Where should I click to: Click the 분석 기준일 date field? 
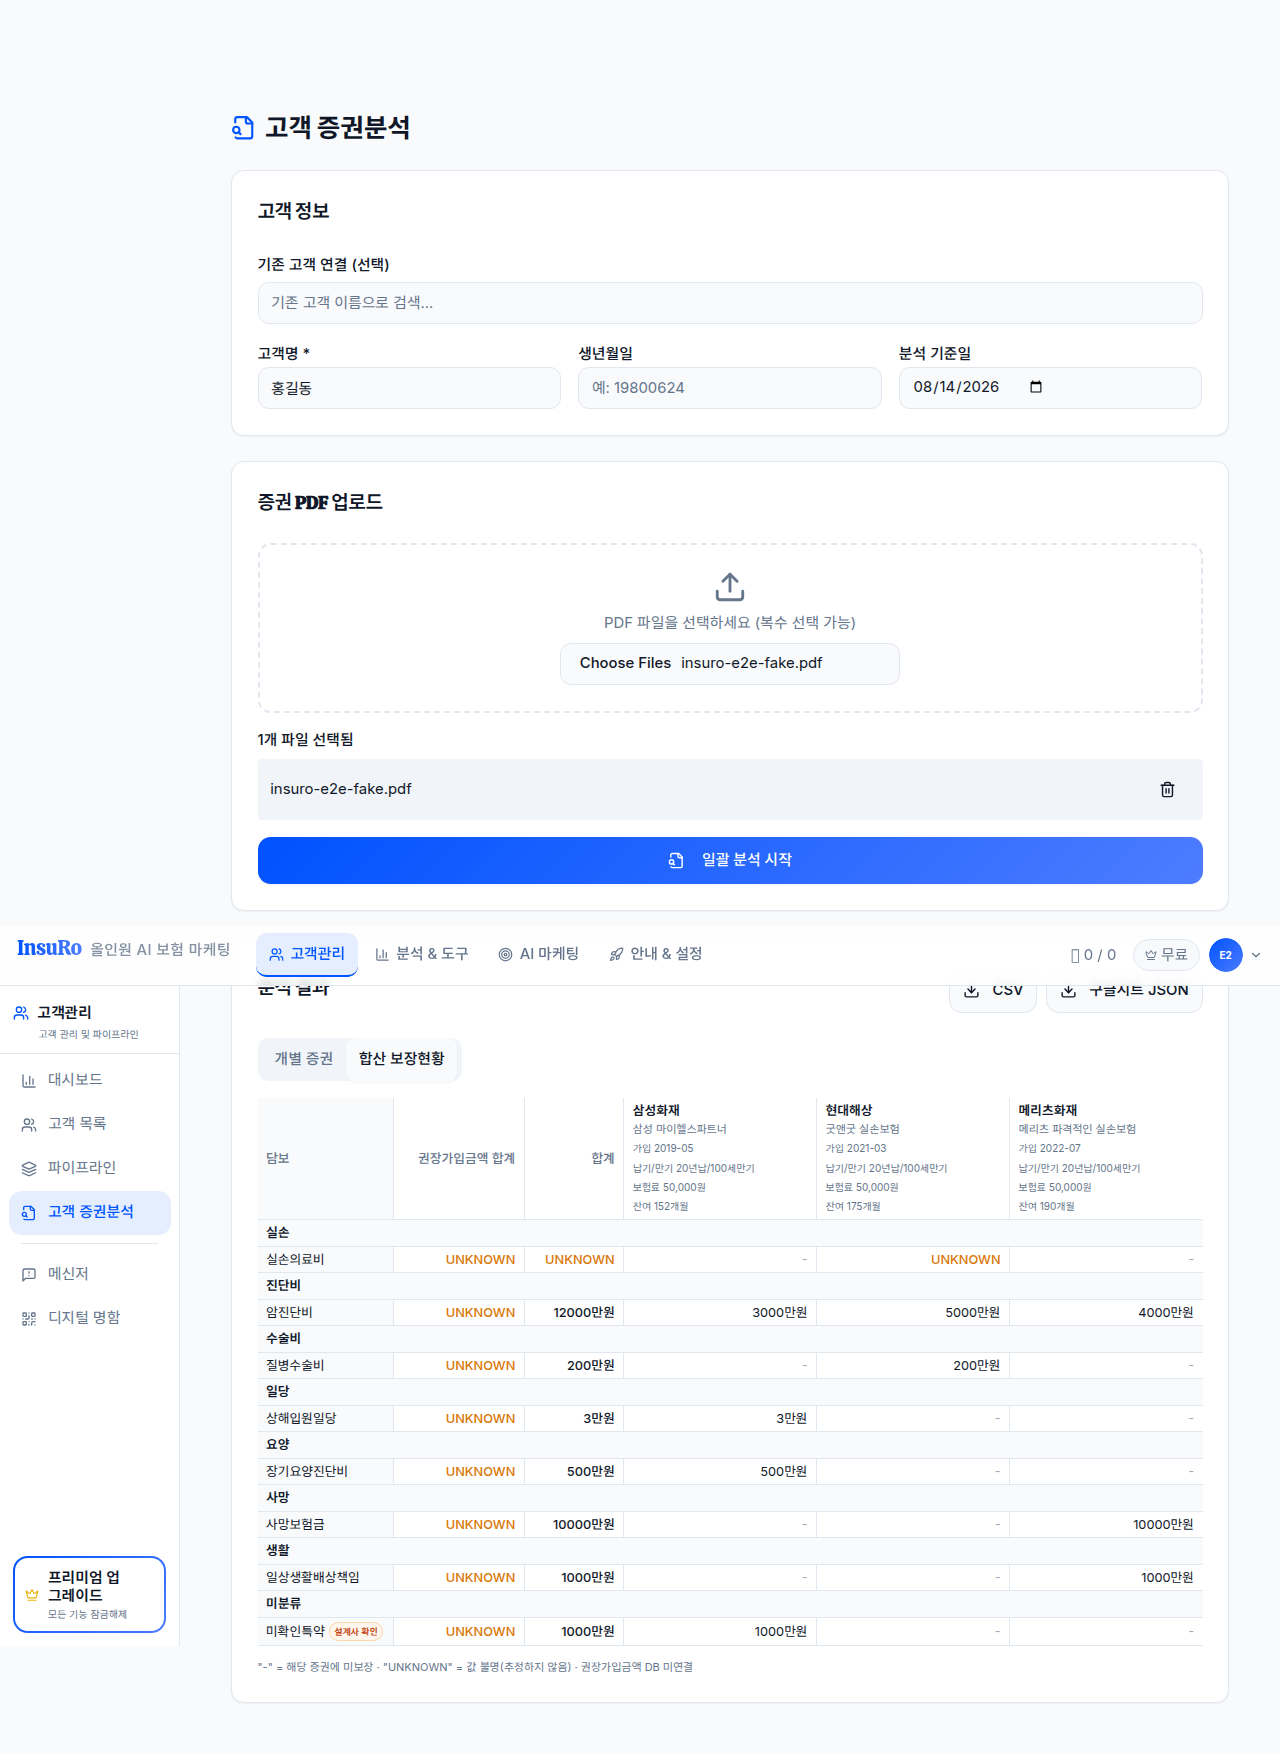coord(1050,388)
